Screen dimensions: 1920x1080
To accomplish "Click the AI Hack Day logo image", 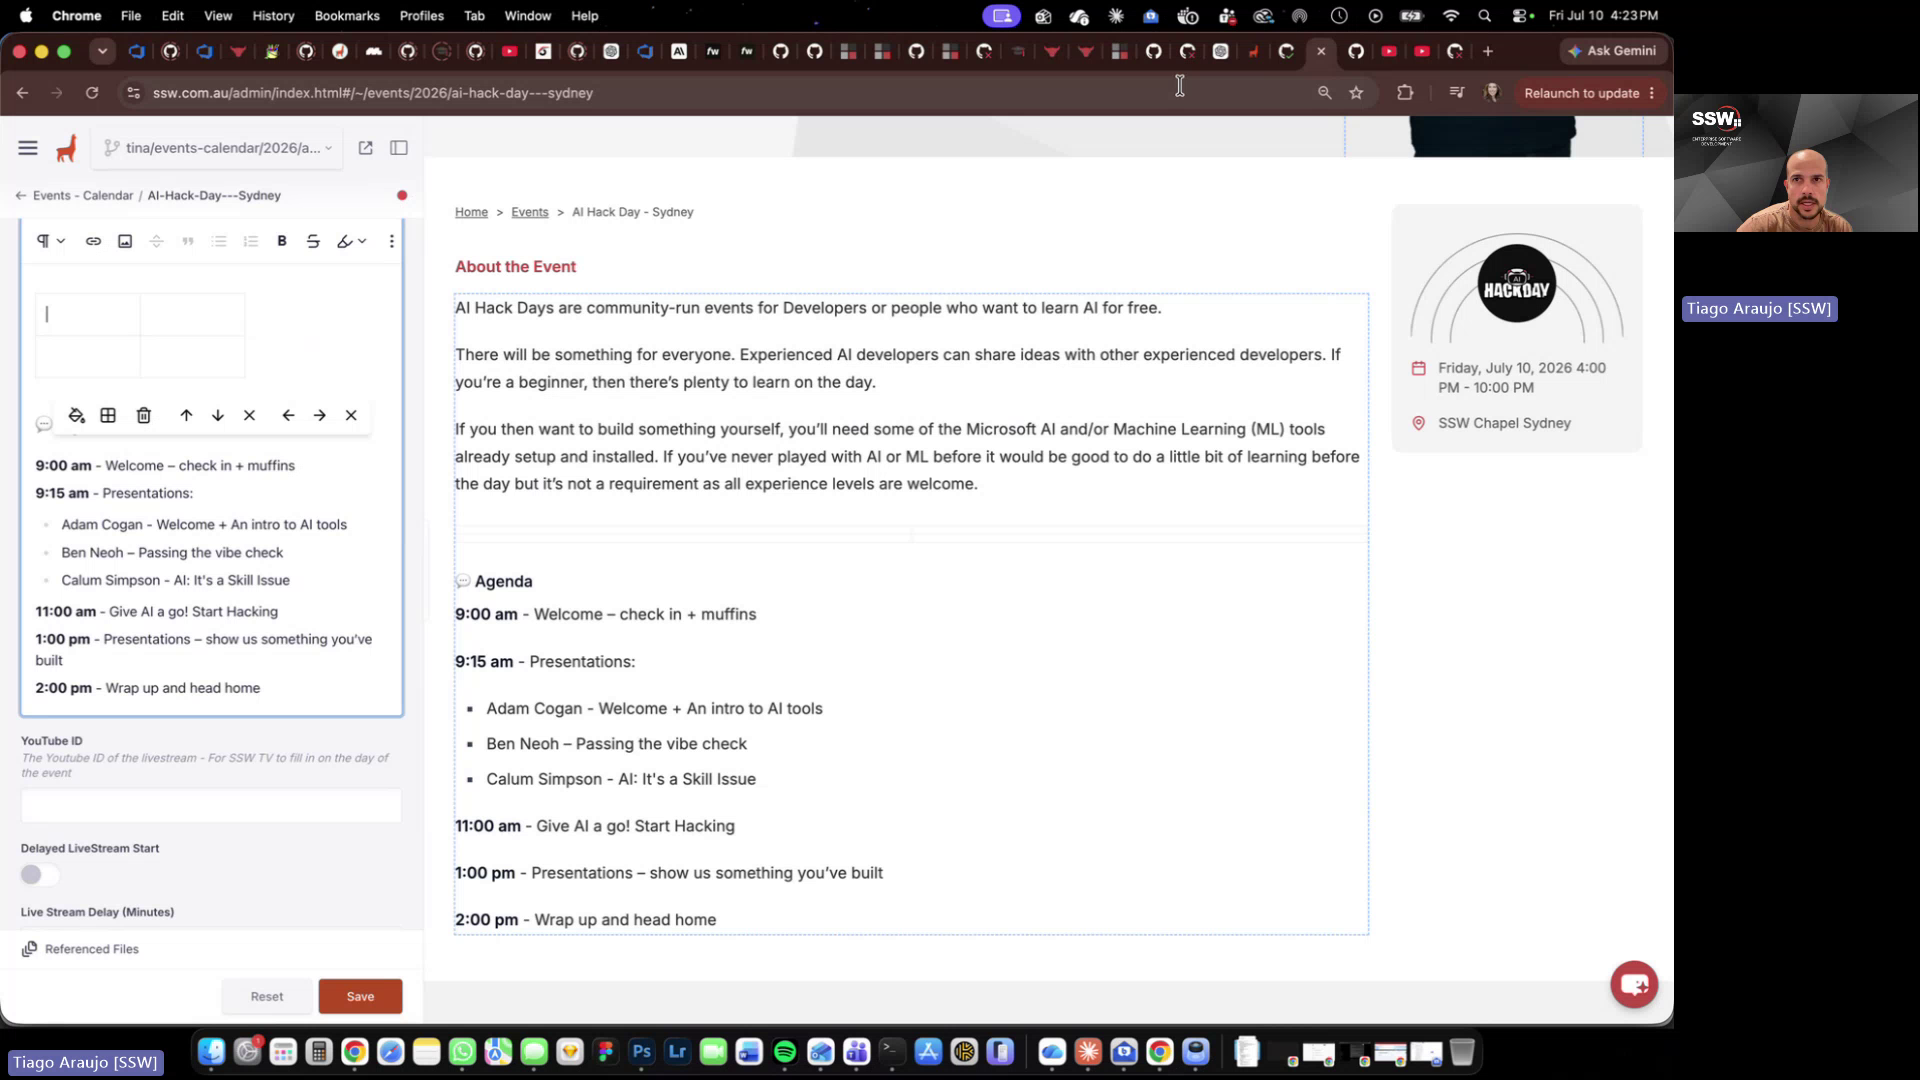I will tap(1516, 285).
